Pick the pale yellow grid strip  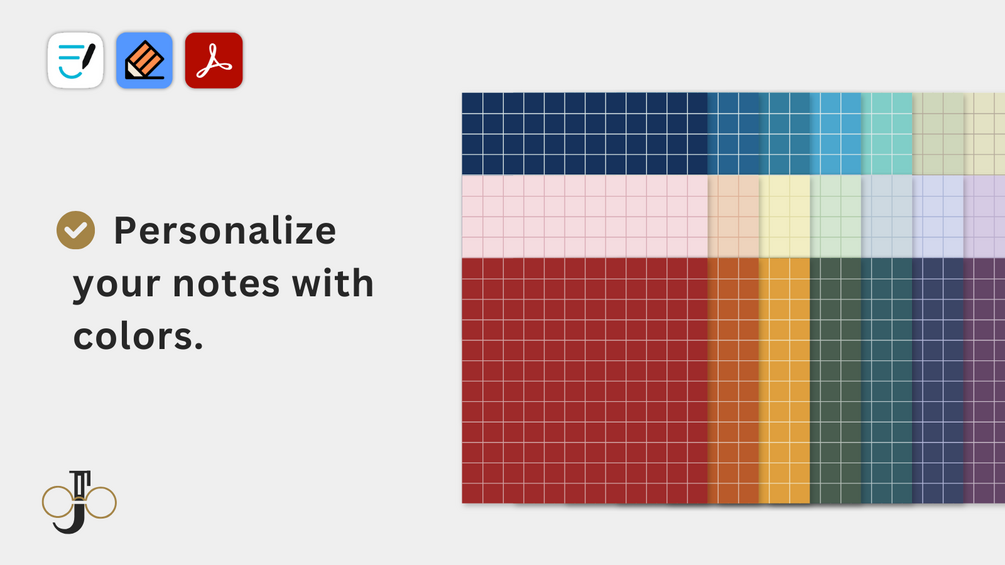784,216
